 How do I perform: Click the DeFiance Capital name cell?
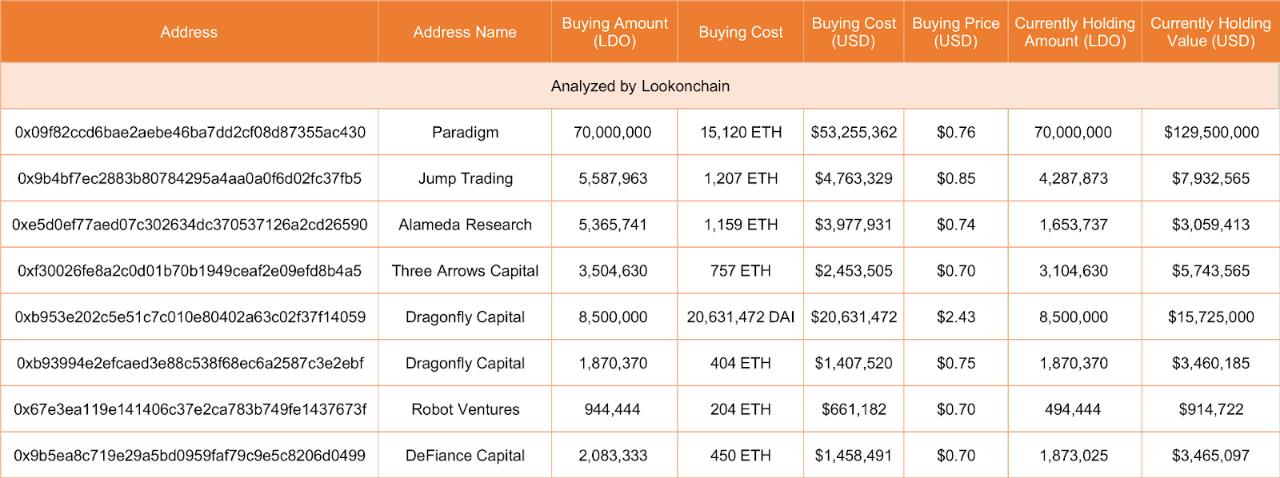coord(465,455)
